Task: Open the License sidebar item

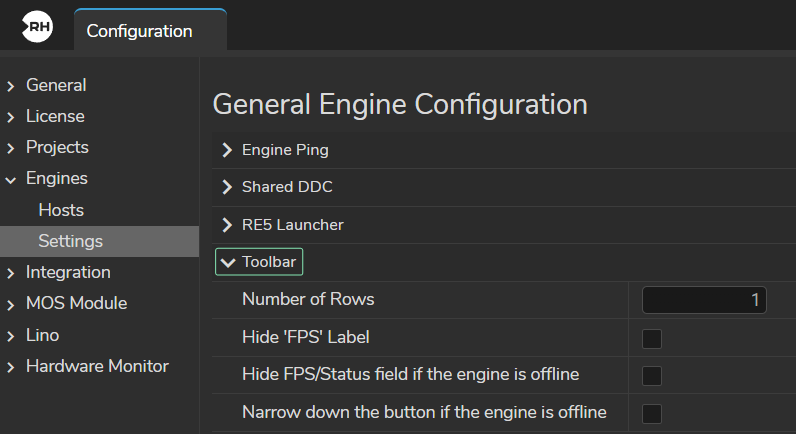Action: pyautogui.click(x=55, y=116)
